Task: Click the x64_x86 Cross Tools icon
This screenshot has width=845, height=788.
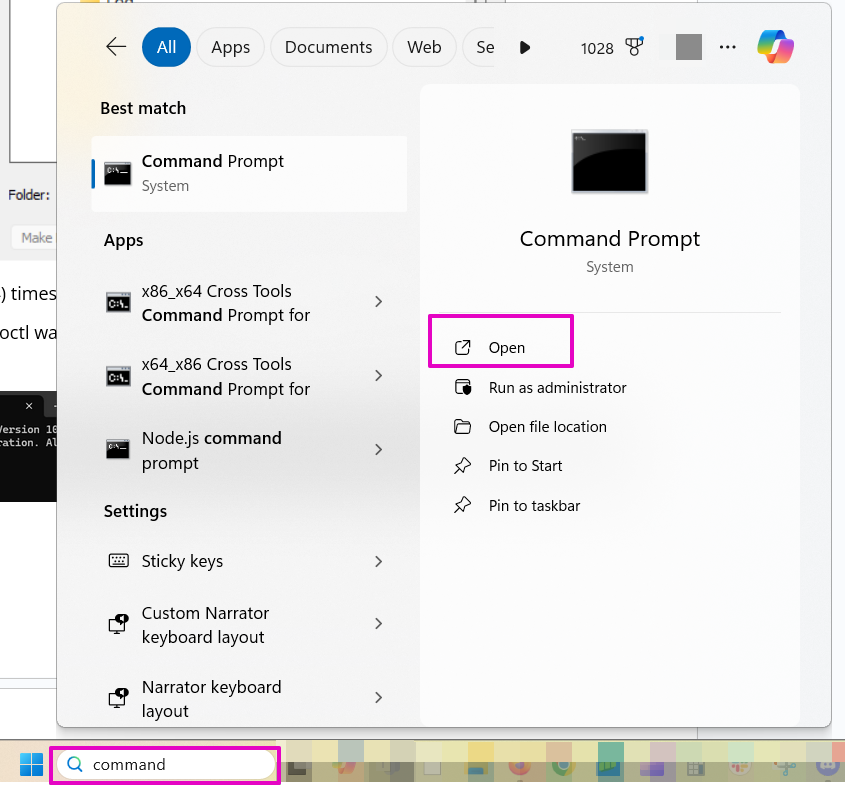Action: (118, 376)
